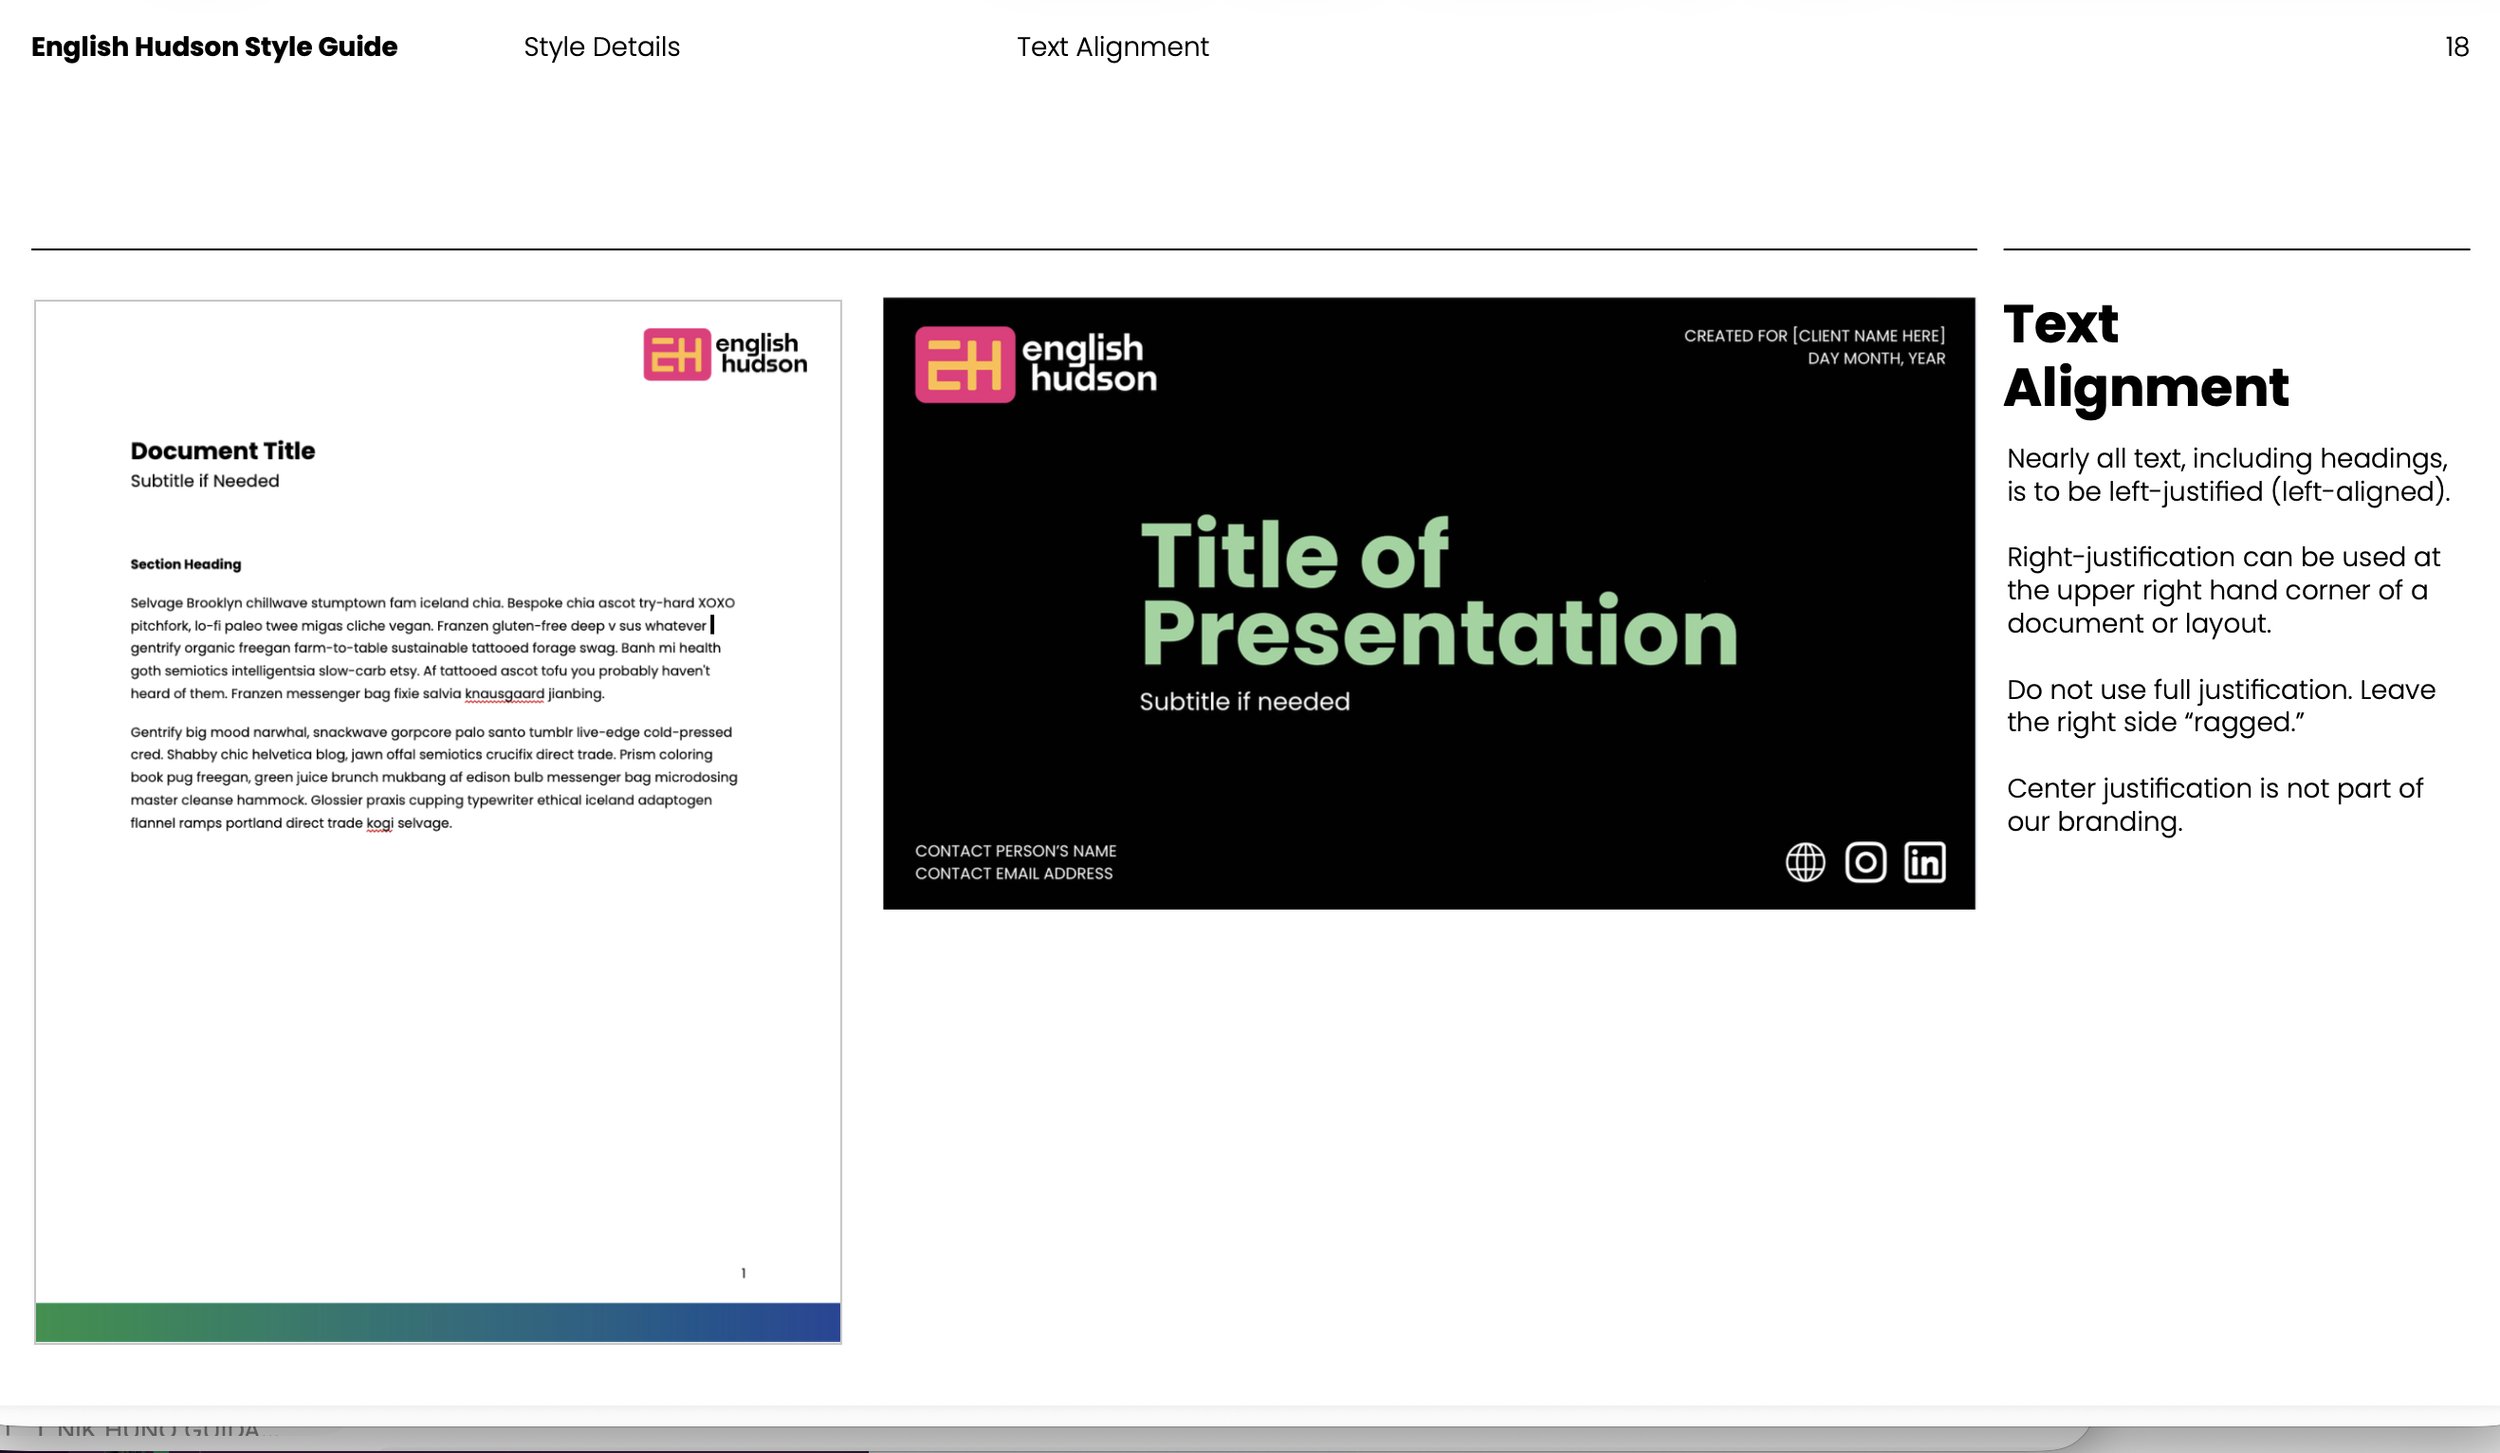The height and width of the screenshot is (1453, 2500).
Task: Click the 'Section Heading' text
Action: 185,564
